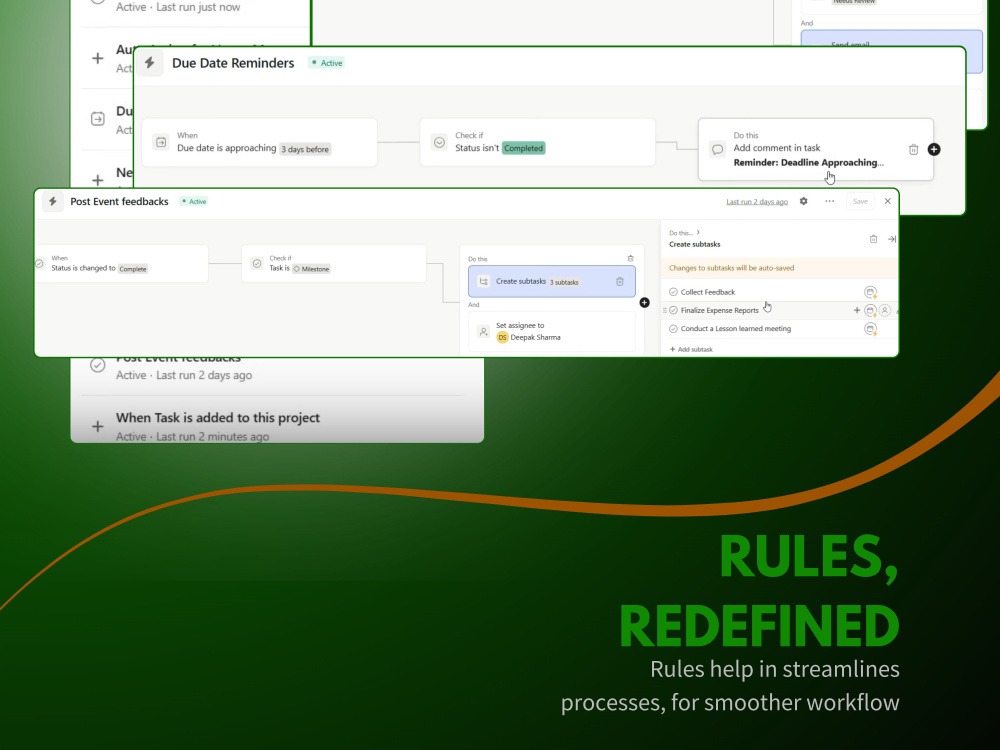This screenshot has width=1000, height=750.
Task: Click Changes to subtasks will be auto-saved banner
Action: point(779,268)
